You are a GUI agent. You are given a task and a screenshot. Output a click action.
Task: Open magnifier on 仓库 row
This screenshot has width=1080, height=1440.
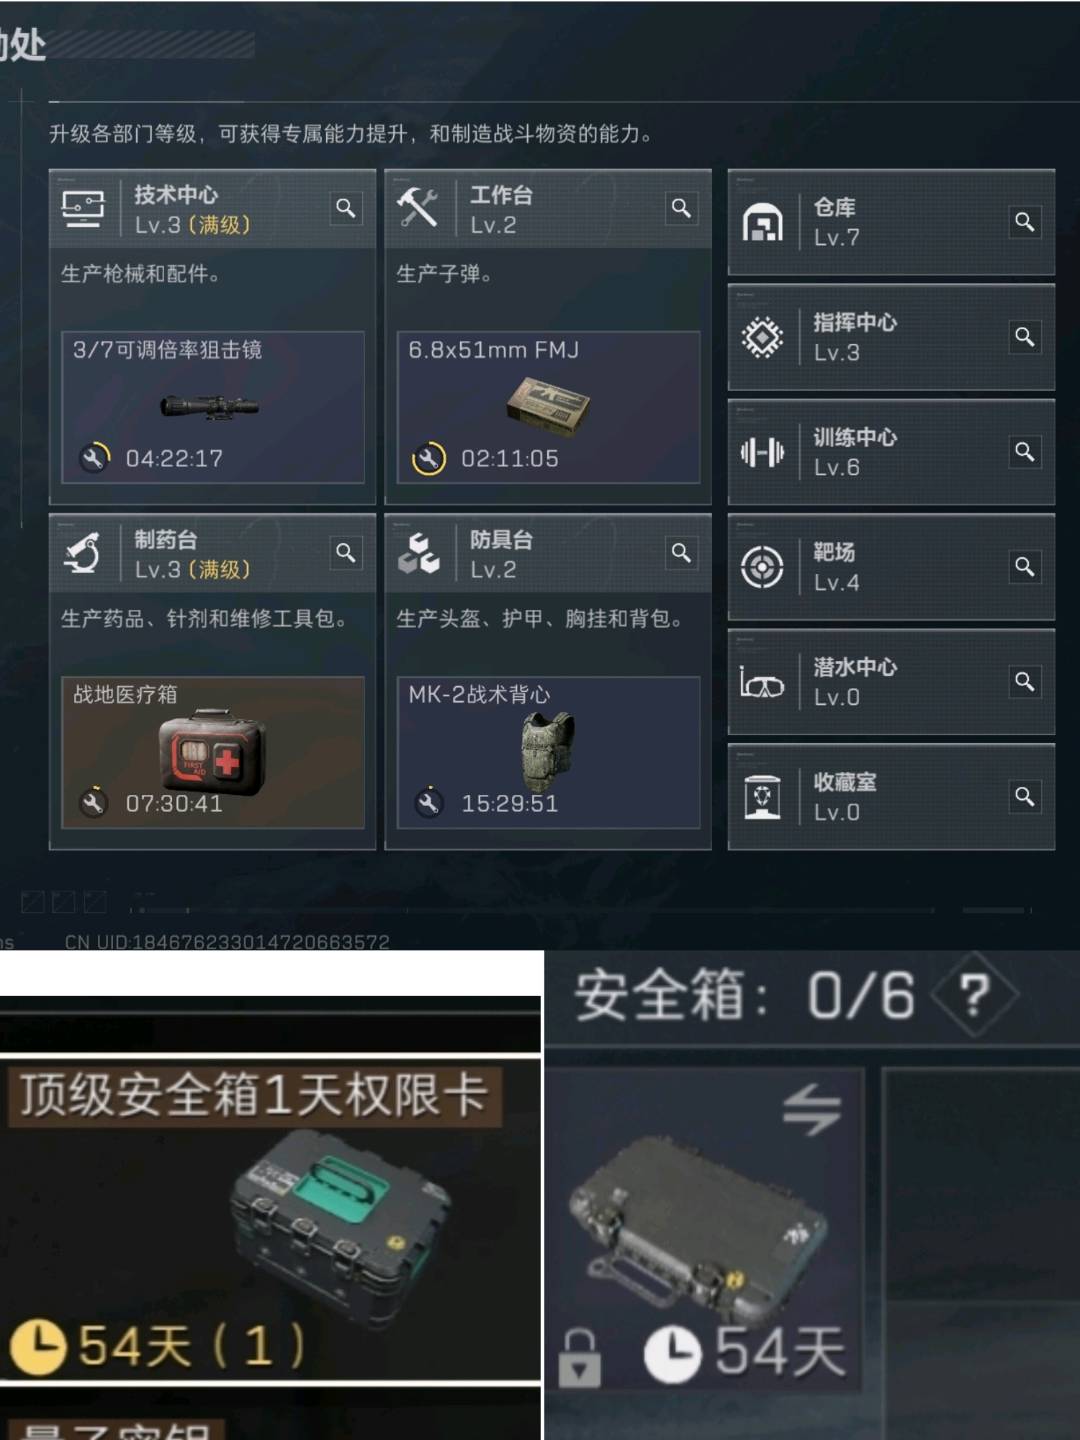click(x=1024, y=222)
